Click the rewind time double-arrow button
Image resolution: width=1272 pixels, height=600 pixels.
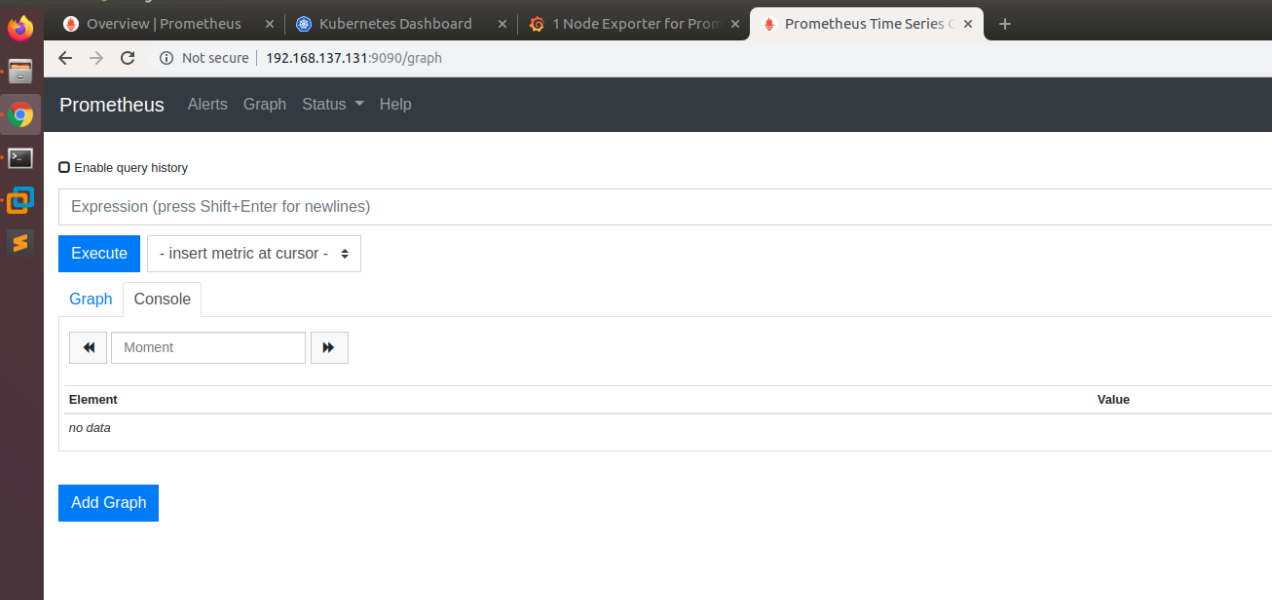[88, 348]
